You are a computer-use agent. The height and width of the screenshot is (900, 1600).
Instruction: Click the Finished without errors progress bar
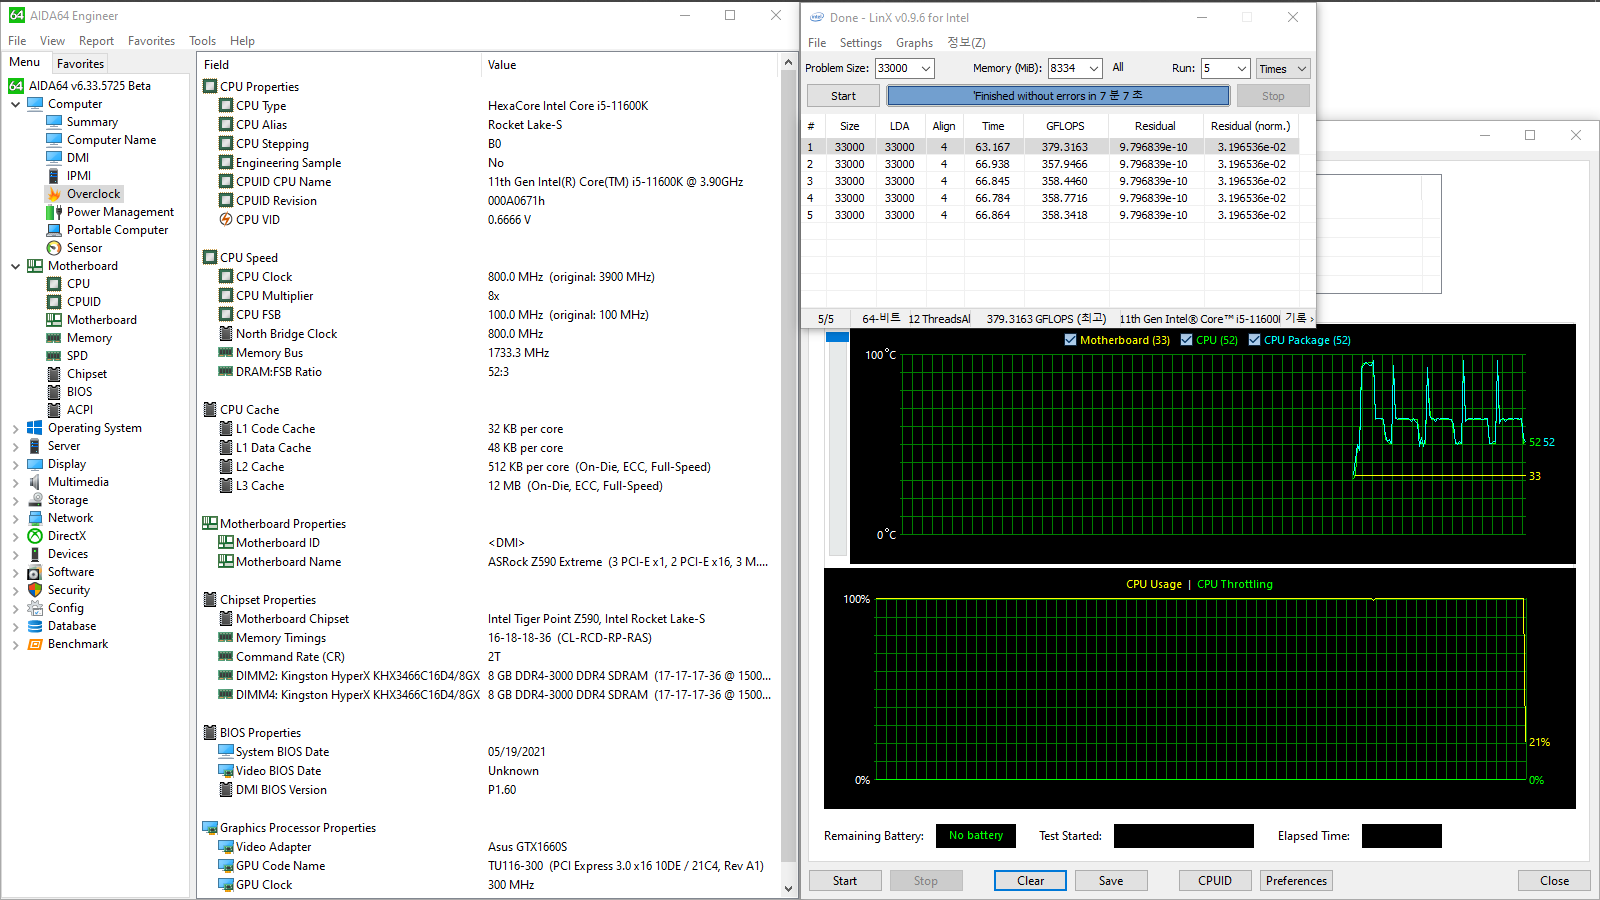coord(1060,95)
